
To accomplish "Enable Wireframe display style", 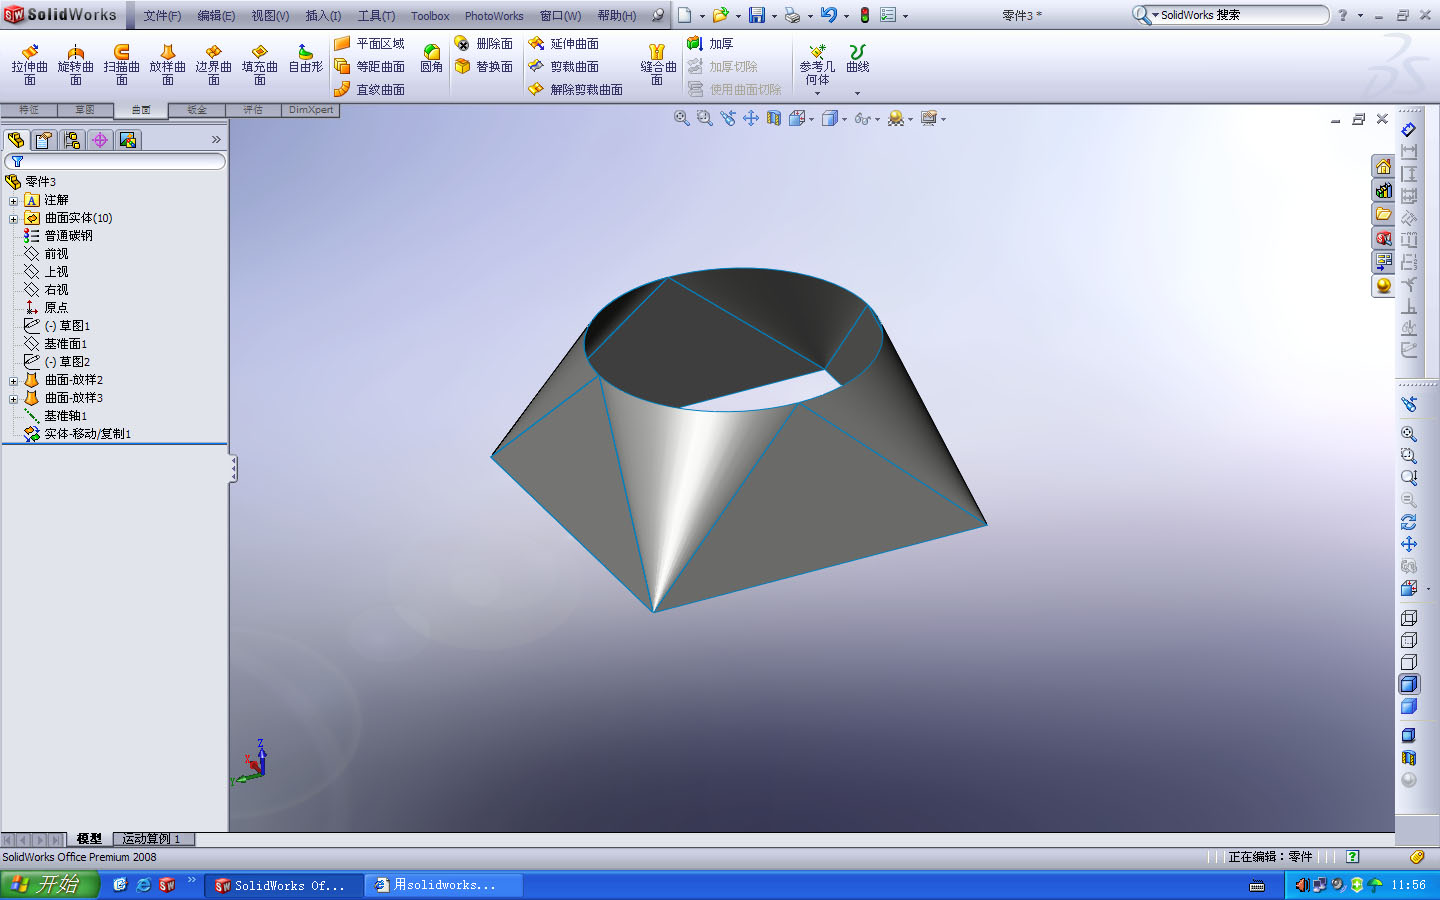I will pos(1409,618).
